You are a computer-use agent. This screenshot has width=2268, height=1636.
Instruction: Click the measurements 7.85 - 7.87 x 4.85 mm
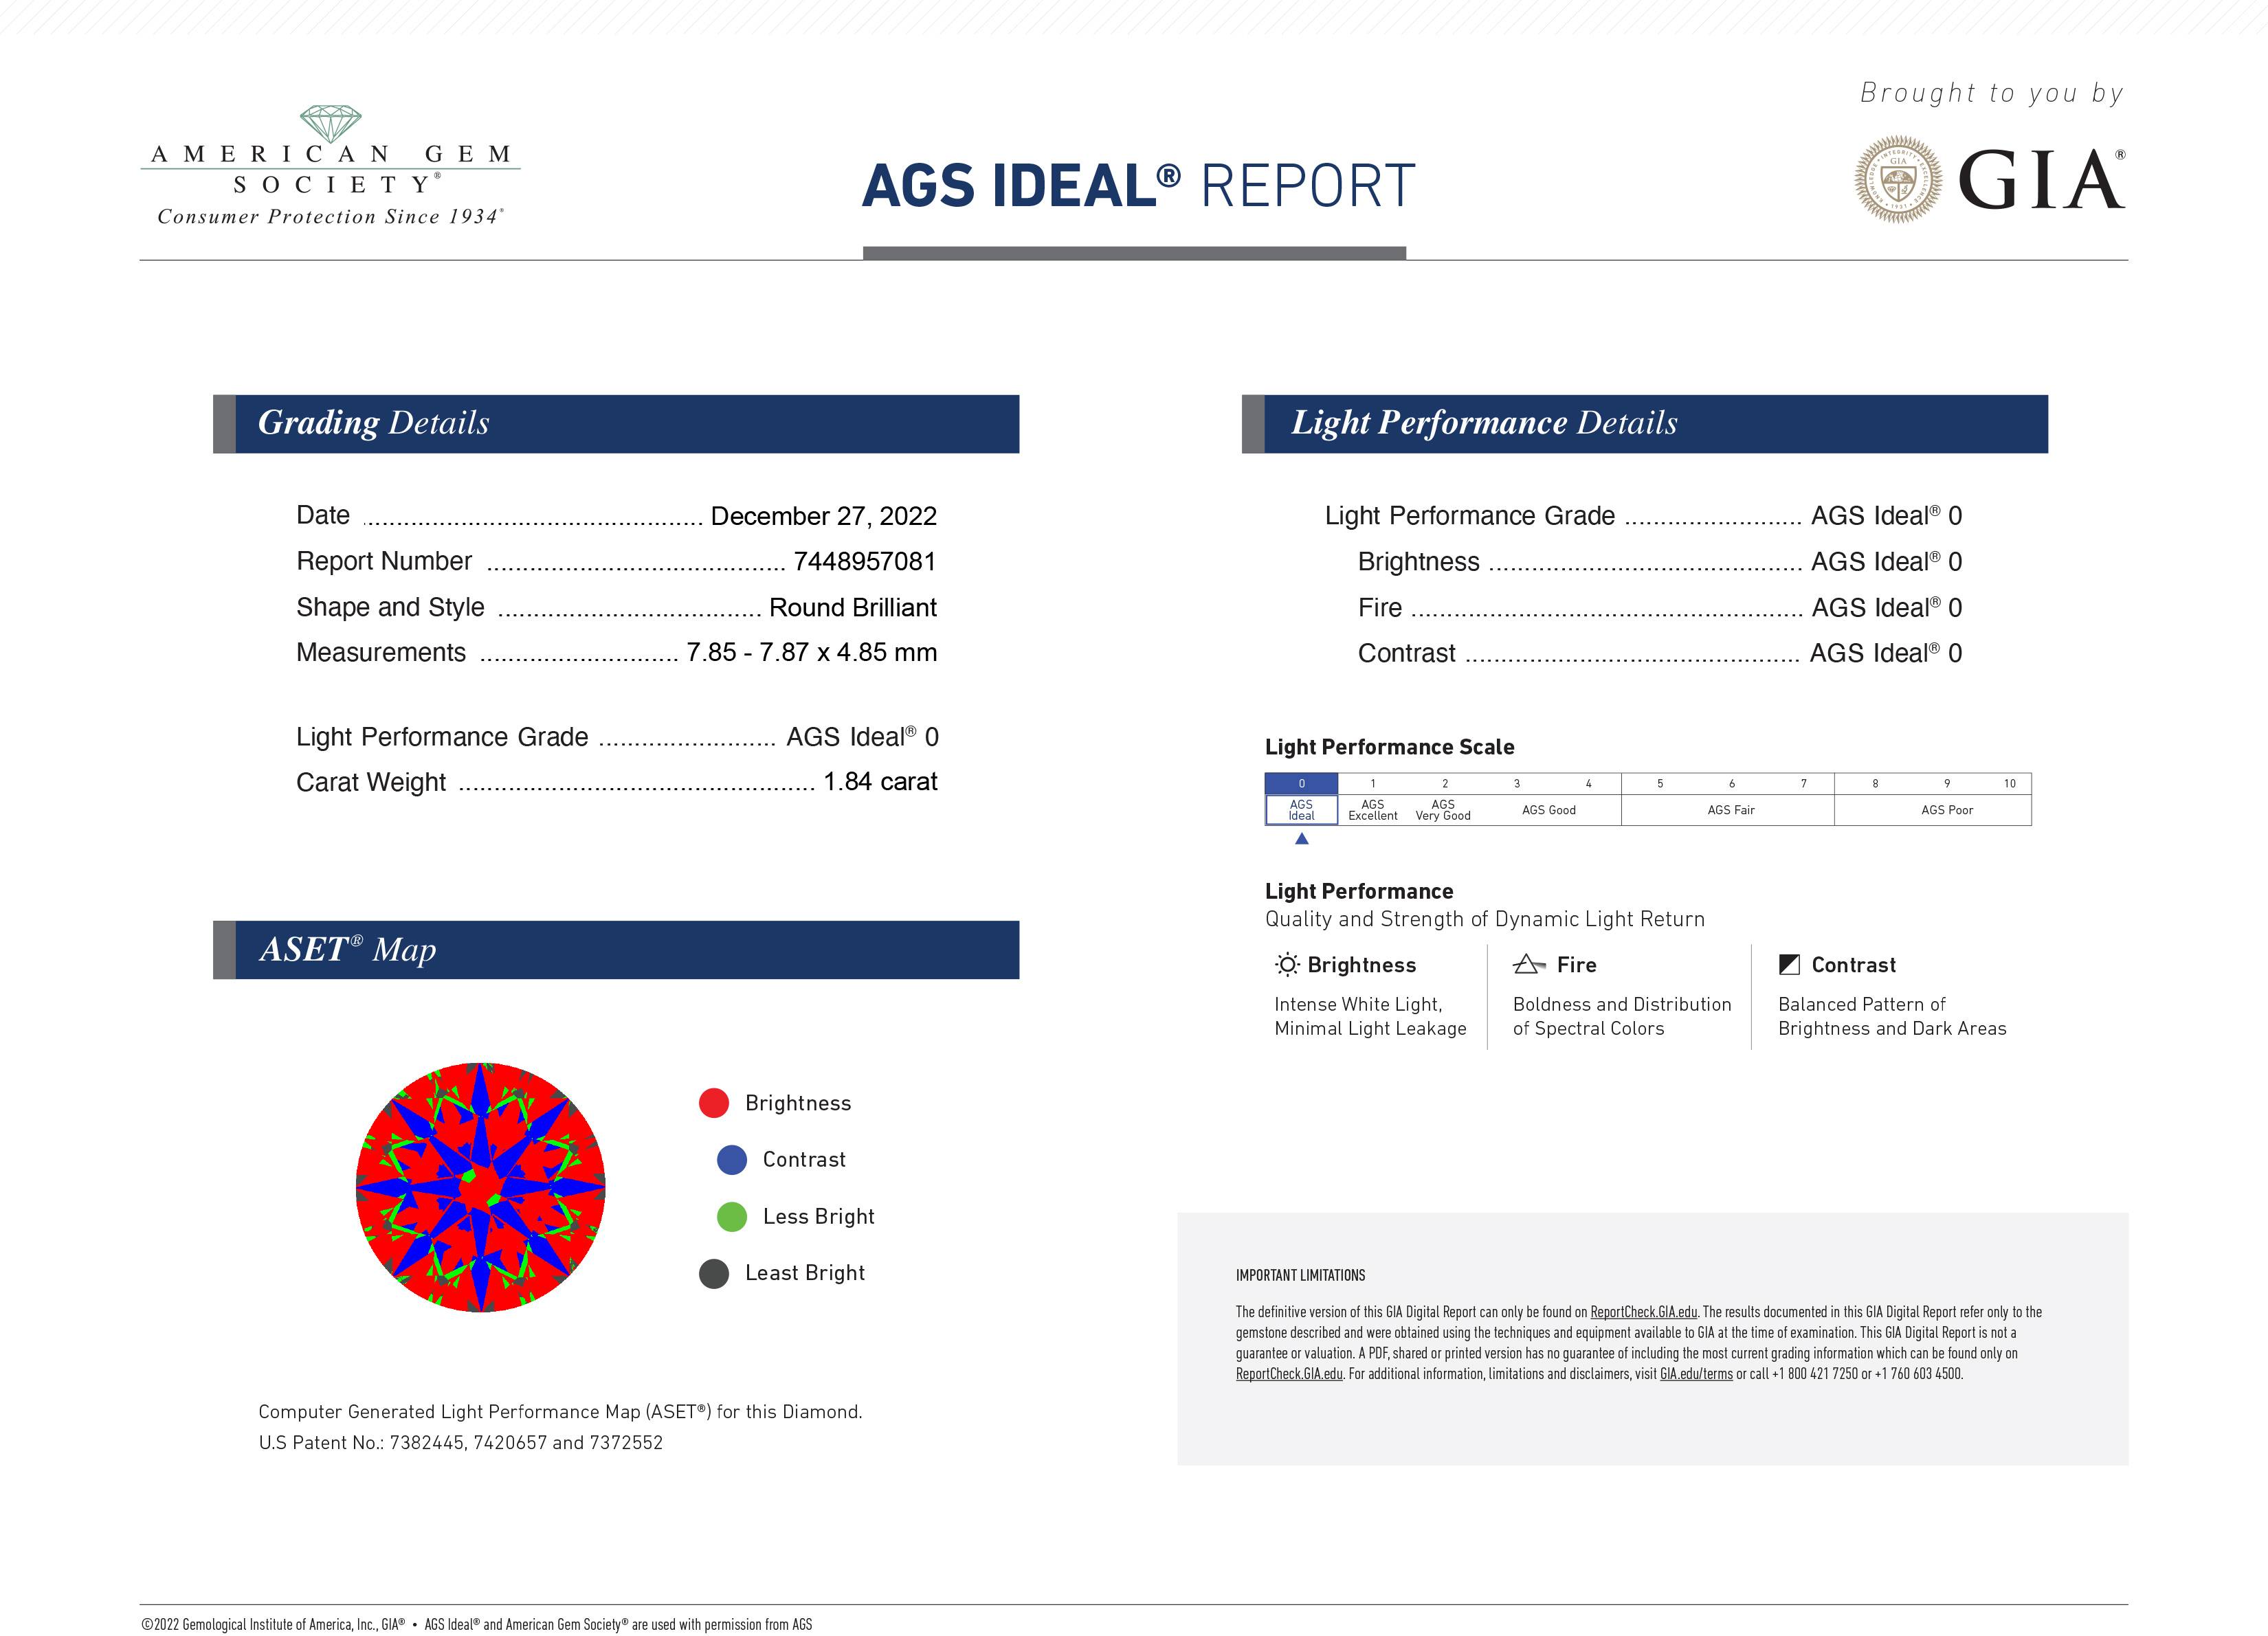[811, 652]
